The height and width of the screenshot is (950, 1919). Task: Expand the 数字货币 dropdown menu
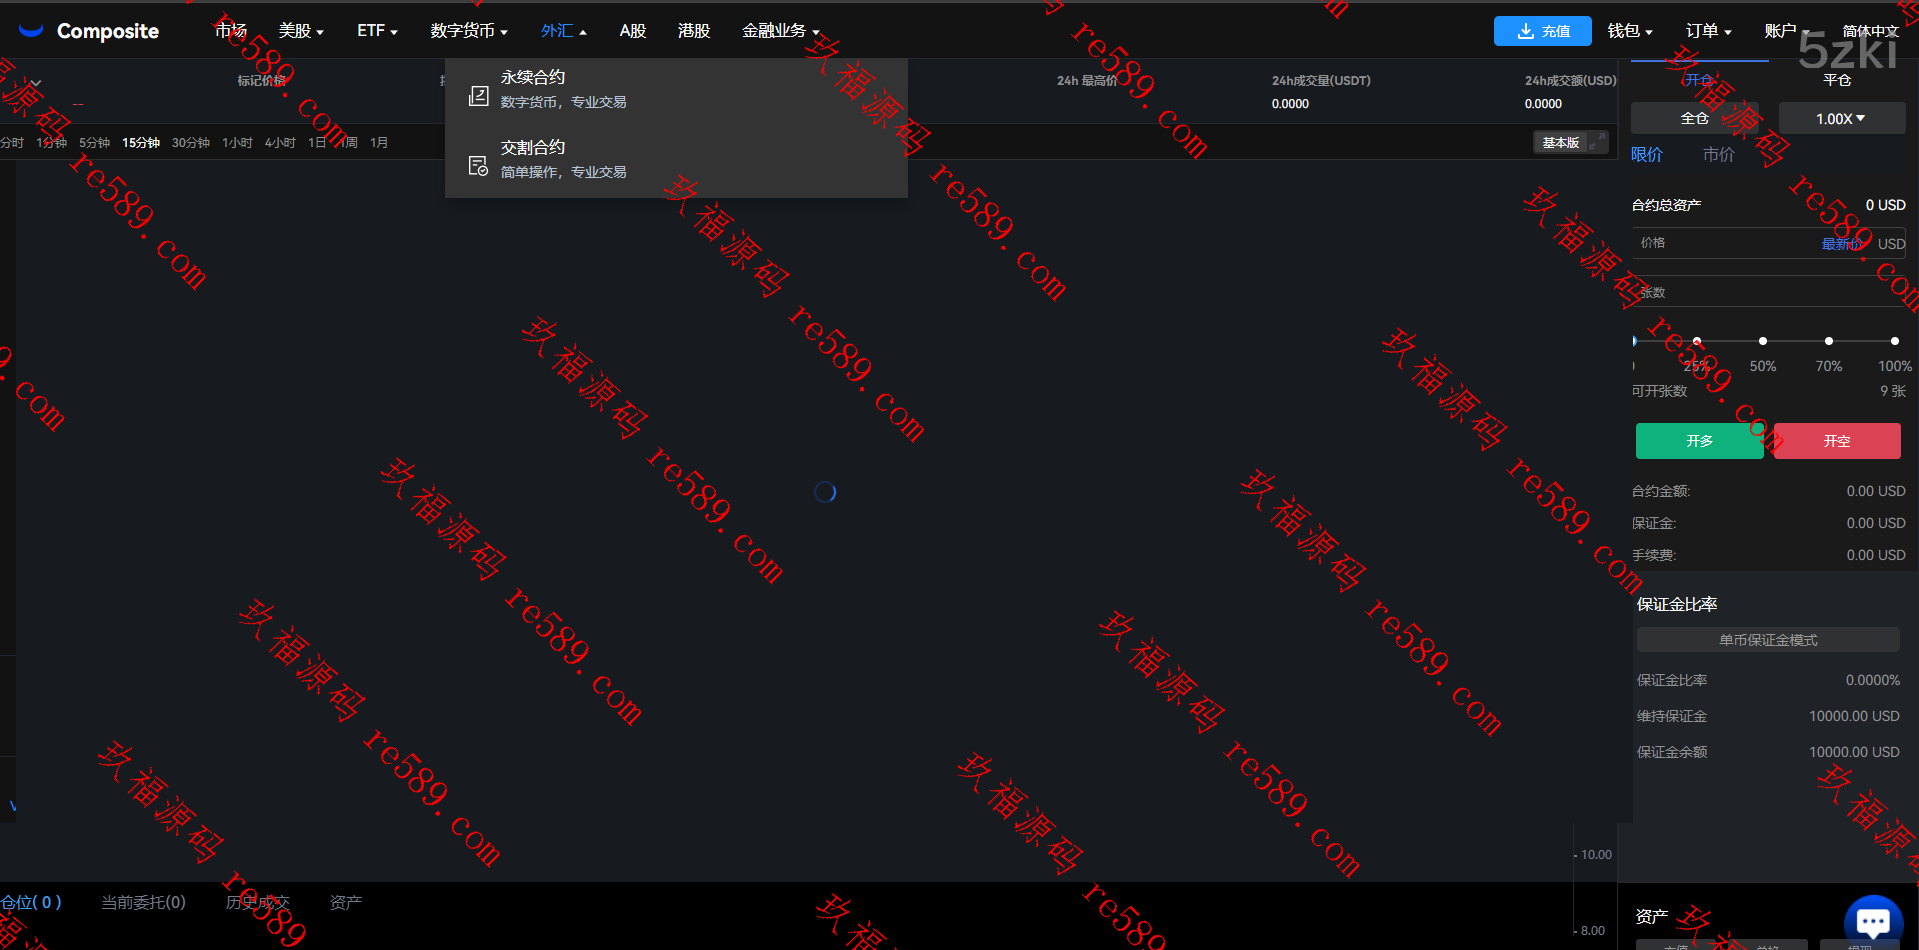[468, 31]
